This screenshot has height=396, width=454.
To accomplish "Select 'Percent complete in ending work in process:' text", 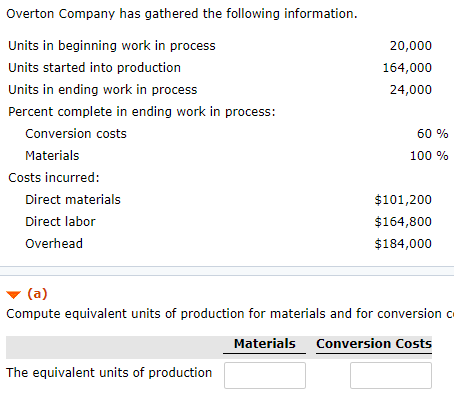I will pos(142,112).
